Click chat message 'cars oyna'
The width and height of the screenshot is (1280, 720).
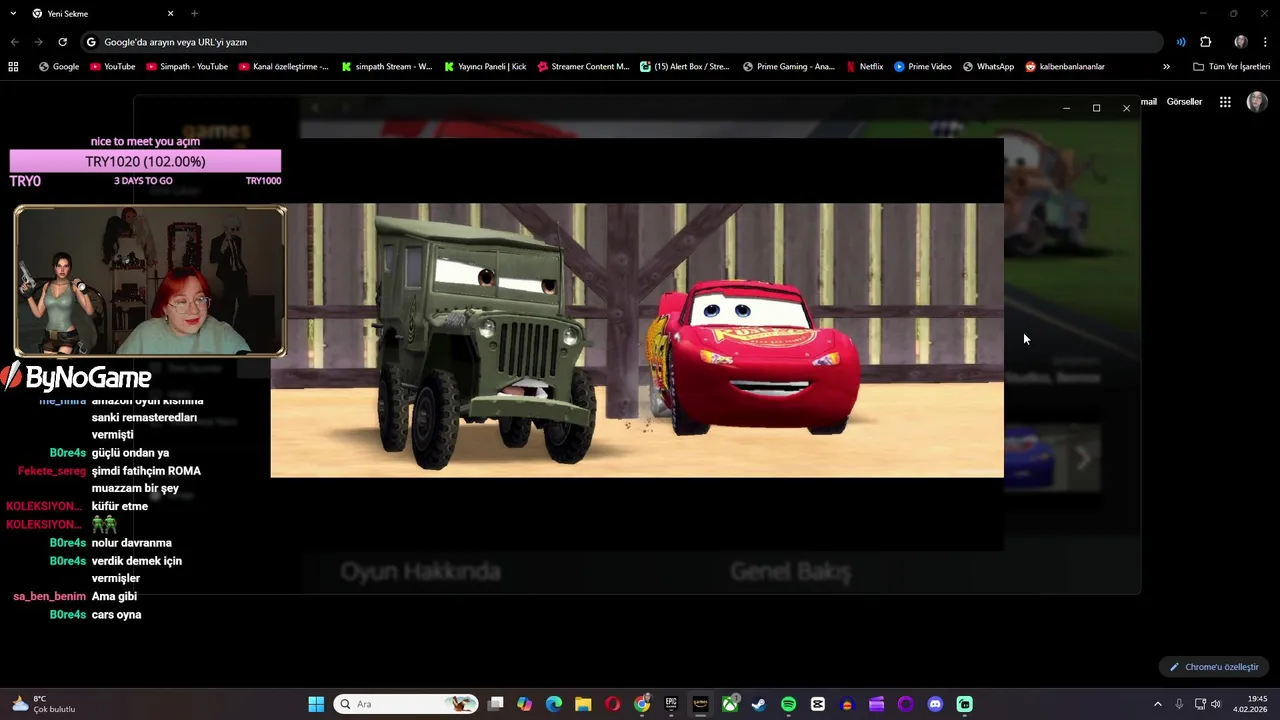[116, 615]
